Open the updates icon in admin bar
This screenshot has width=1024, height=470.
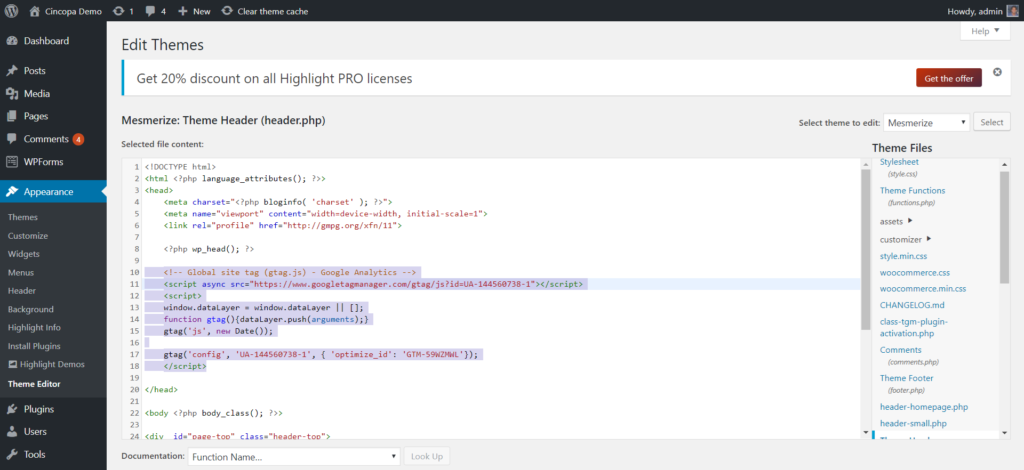tap(120, 11)
